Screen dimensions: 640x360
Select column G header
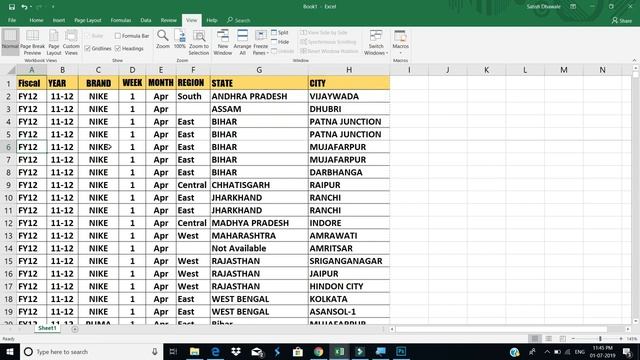[259, 70]
